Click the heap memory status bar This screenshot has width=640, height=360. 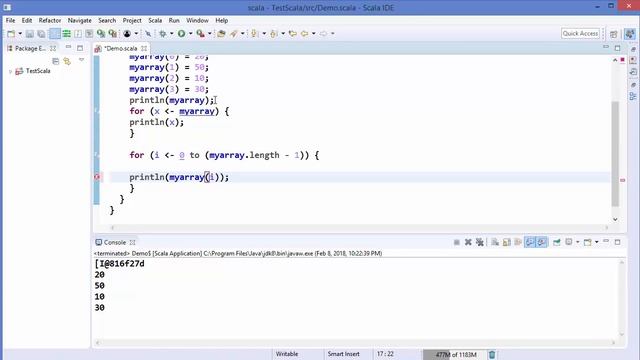(455, 355)
